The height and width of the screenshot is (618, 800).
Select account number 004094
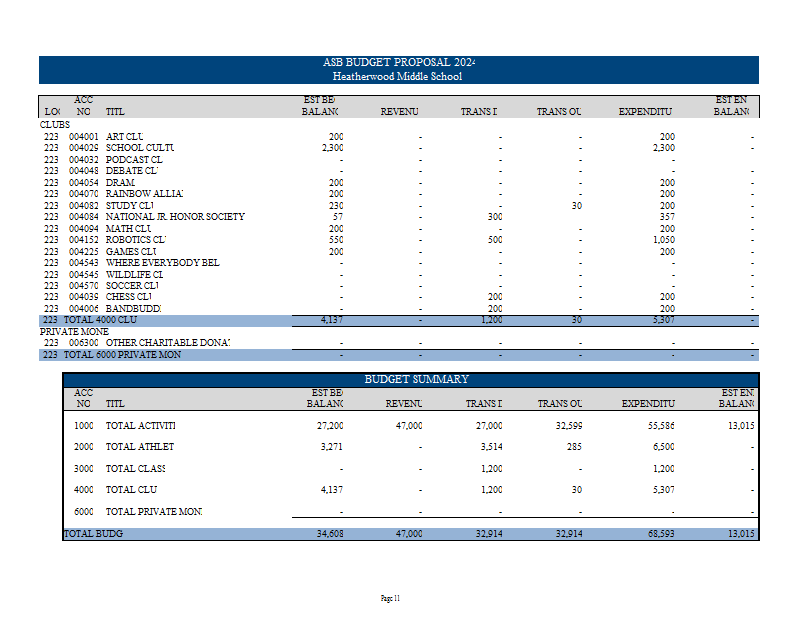84,228
